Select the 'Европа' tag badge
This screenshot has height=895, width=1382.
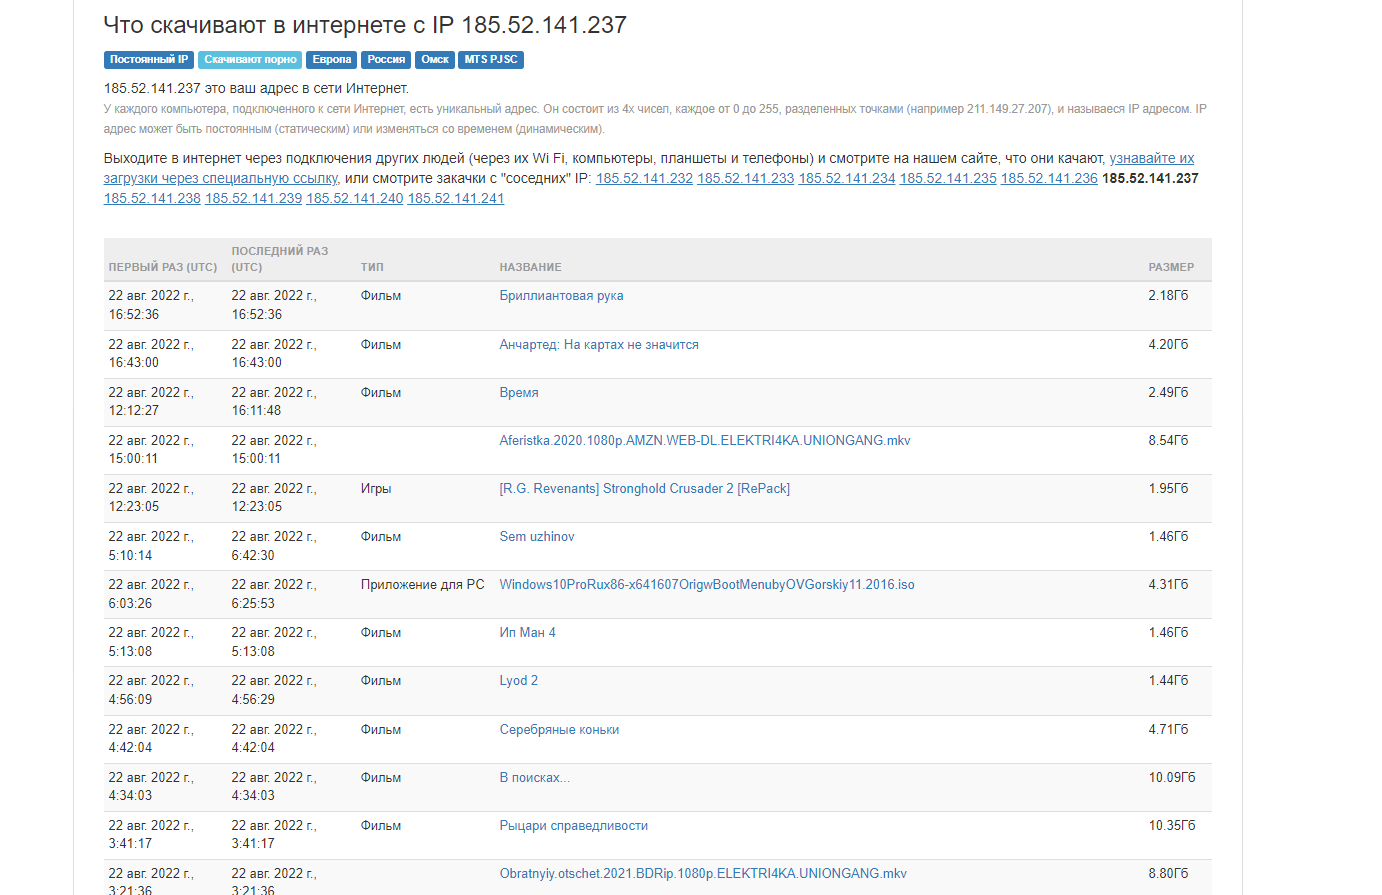coord(331,60)
